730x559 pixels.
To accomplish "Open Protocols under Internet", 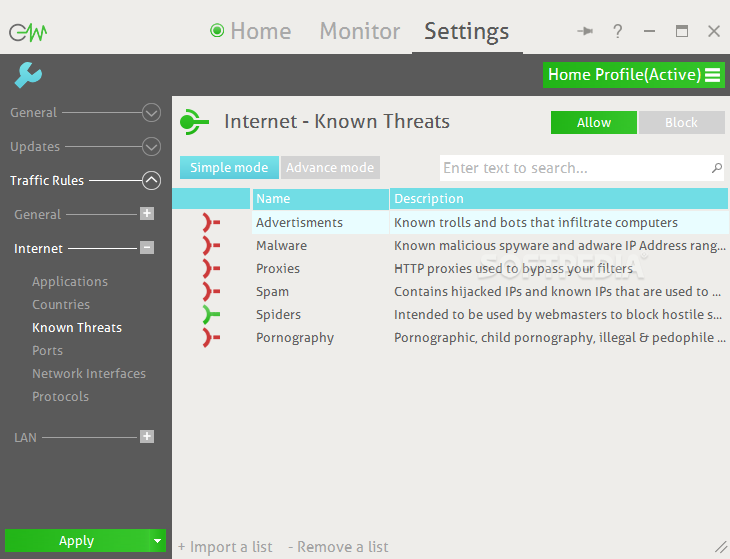I will click(x=61, y=397).
